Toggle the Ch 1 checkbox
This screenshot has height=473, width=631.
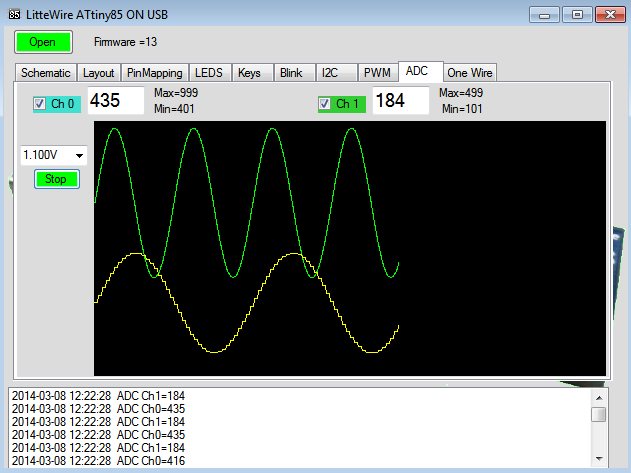[x=325, y=104]
